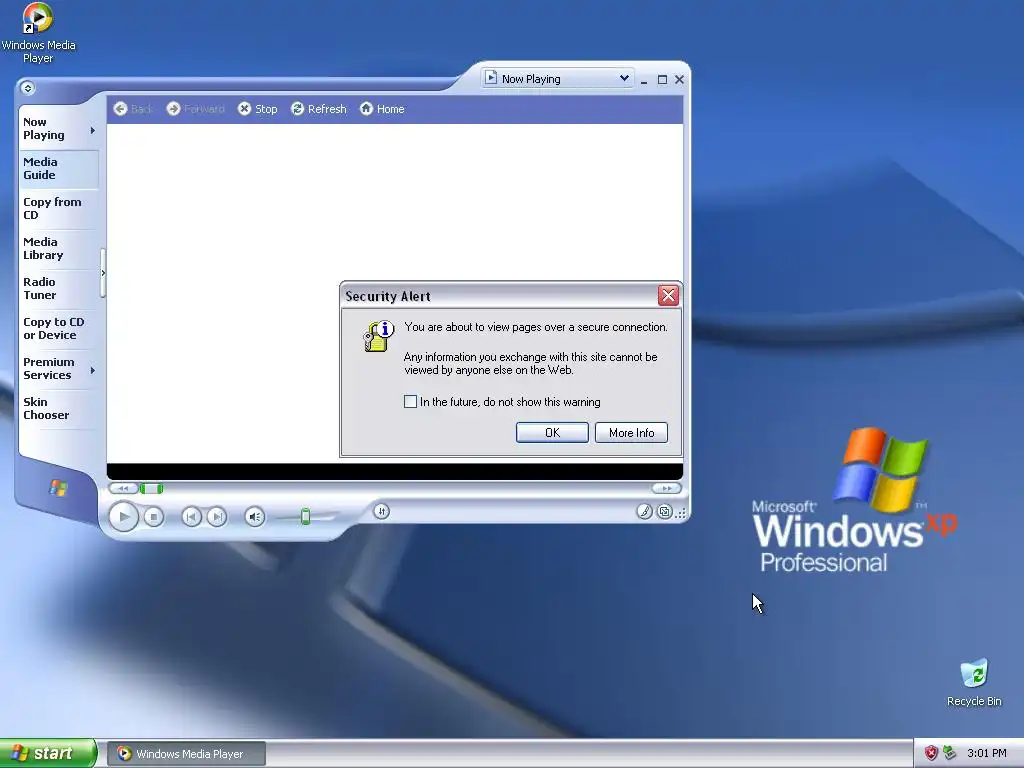Viewport: 1024px width, 768px height.
Task: Switch to the Radio Tuner tab
Action: coord(59,289)
